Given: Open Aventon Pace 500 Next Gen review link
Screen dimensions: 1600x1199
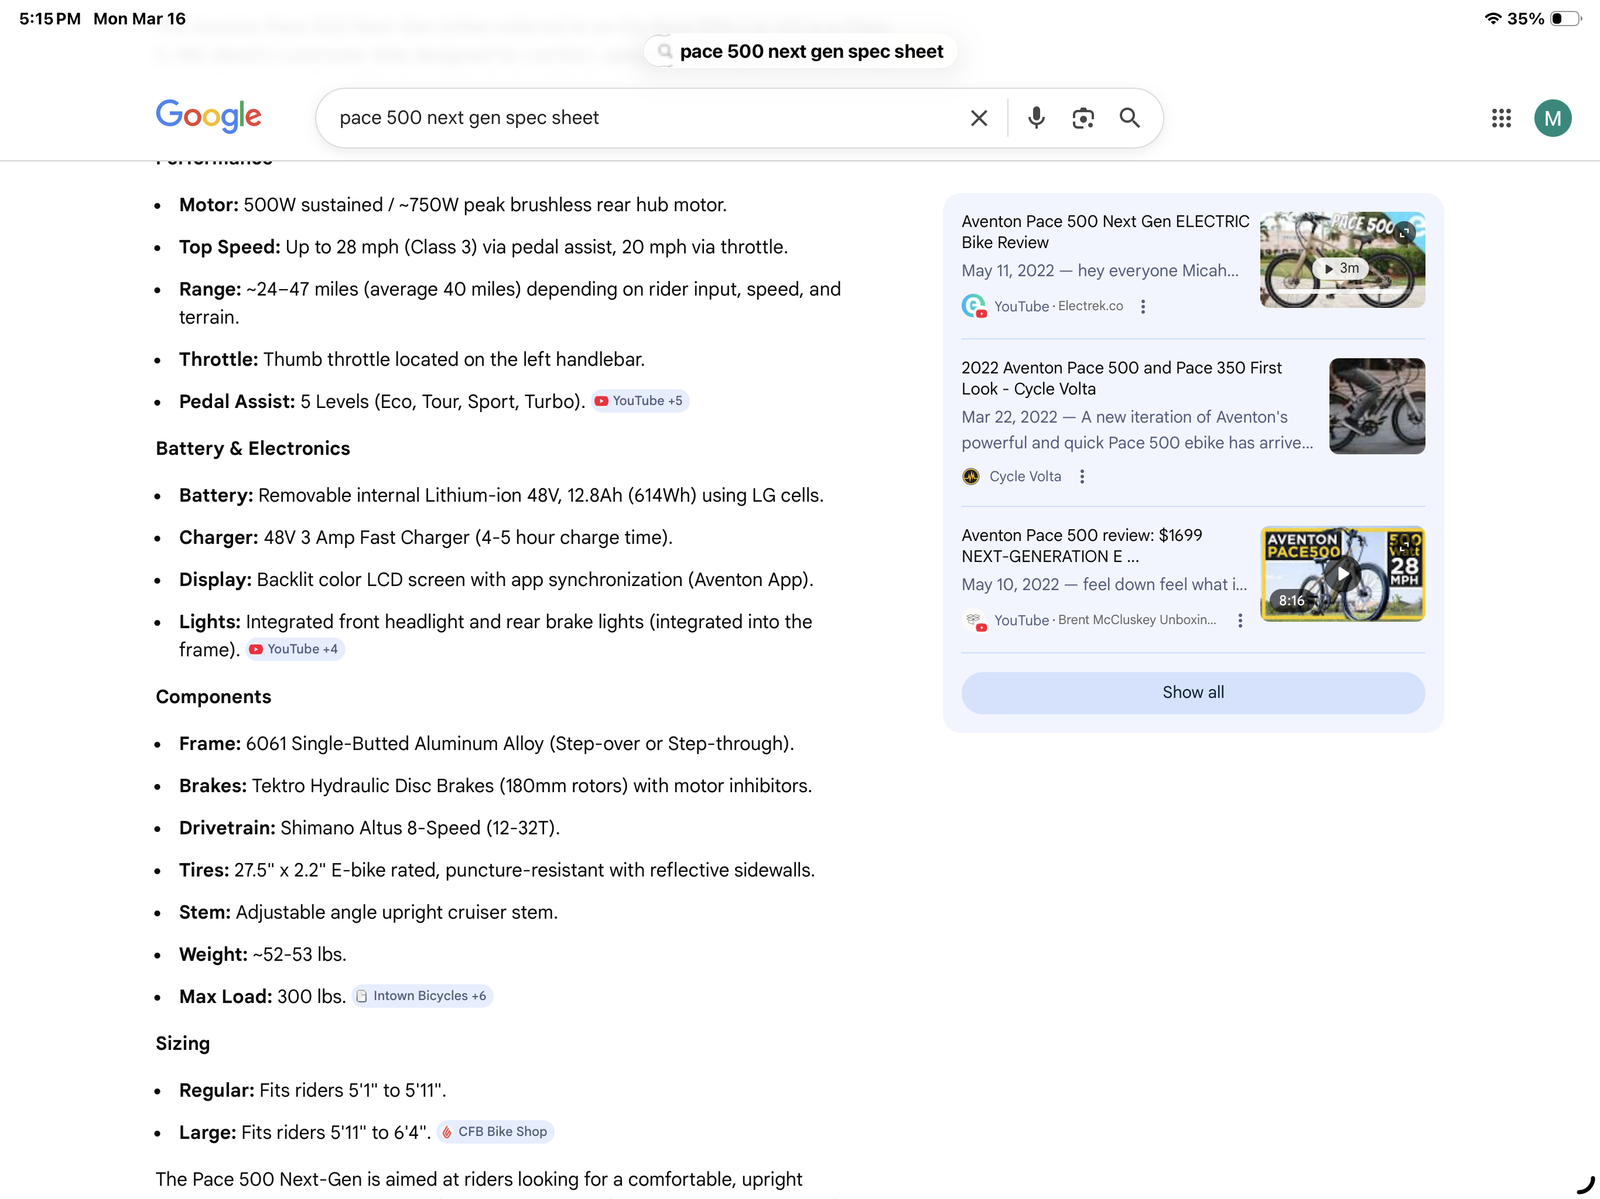Looking at the screenshot, I should (1104, 232).
